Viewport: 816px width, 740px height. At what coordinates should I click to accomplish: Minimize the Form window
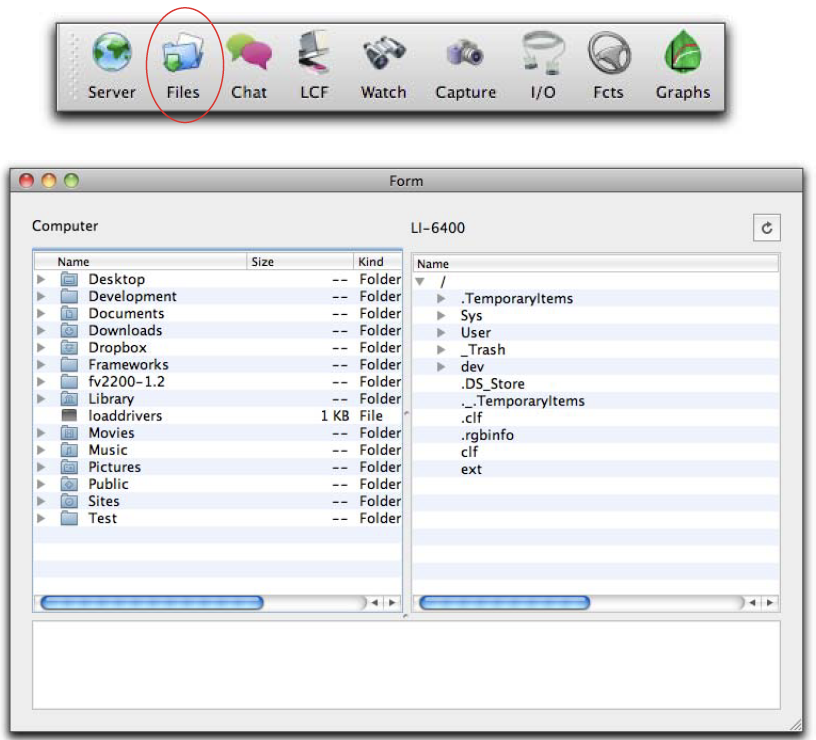(x=48, y=181)
